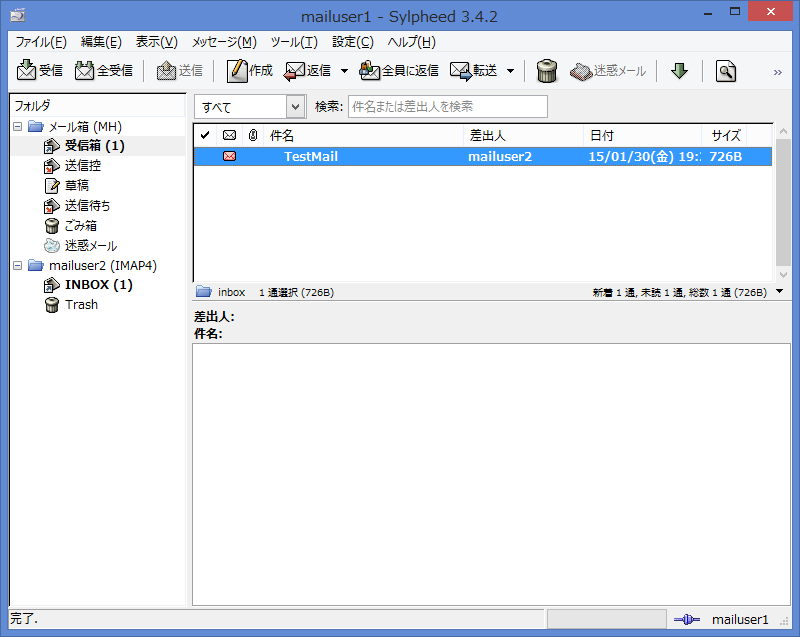The width and height of the screenshot is (800, 637).
Task: Collapse the メール箱 (MH) tree node
Action: [x=17, y=126]
